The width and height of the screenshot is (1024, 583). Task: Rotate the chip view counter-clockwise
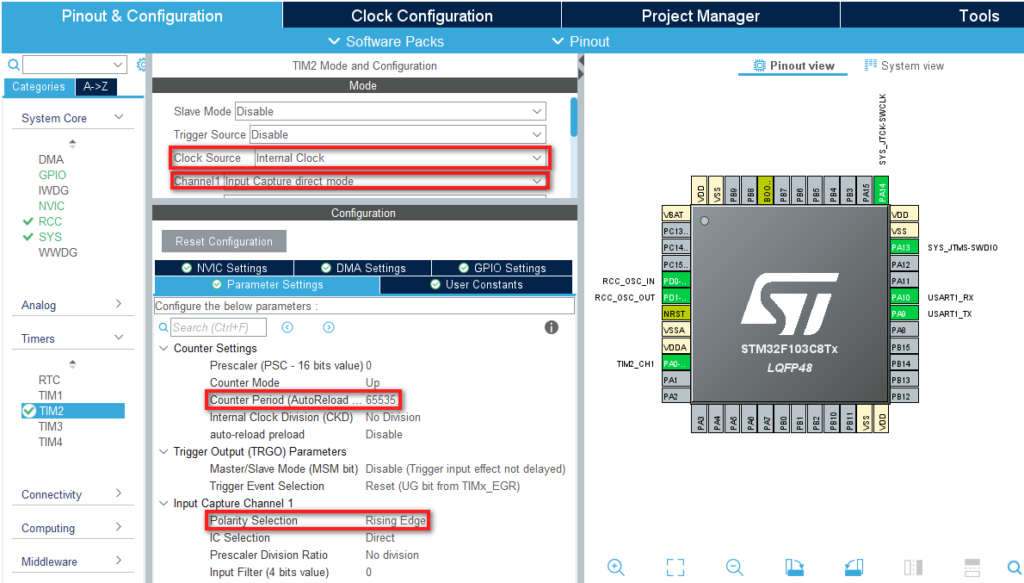tap(854, 567)
